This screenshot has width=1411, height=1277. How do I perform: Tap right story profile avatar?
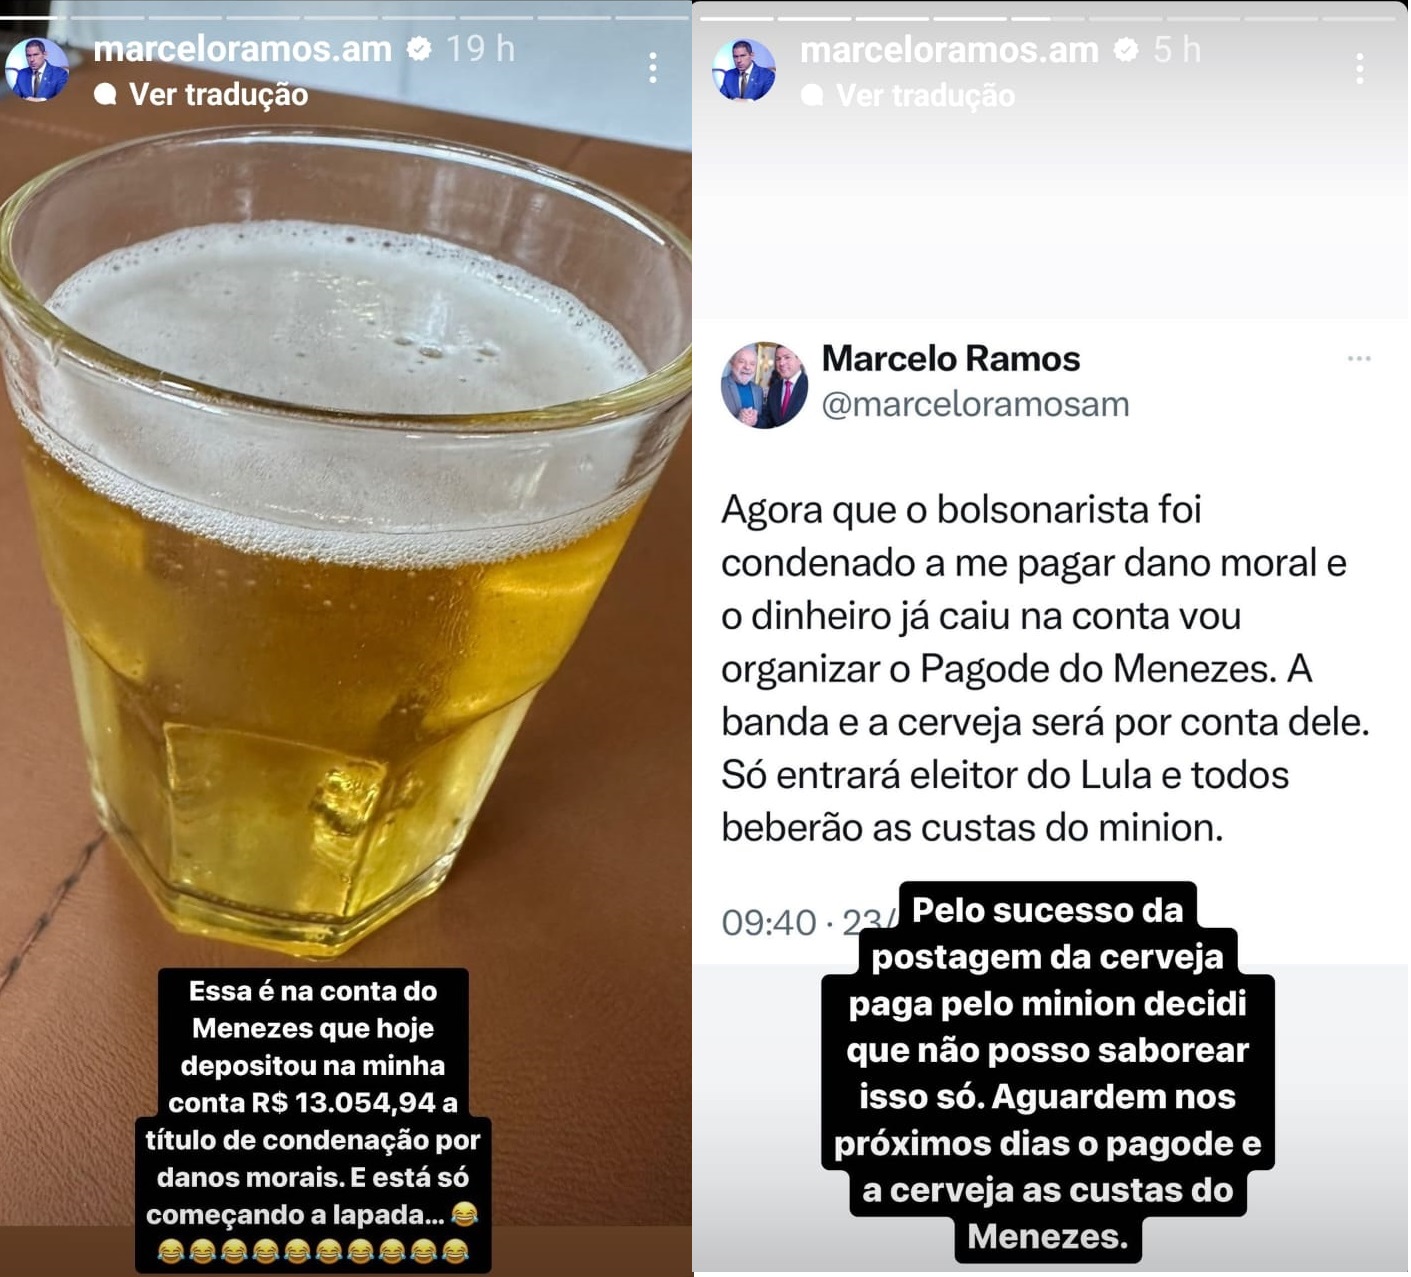[744, 70]
